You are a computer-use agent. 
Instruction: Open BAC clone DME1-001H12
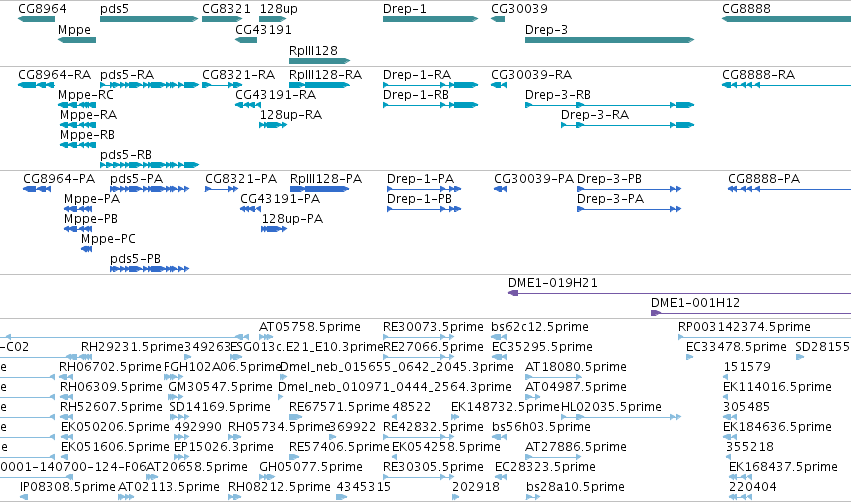click(x=751, y=313)
